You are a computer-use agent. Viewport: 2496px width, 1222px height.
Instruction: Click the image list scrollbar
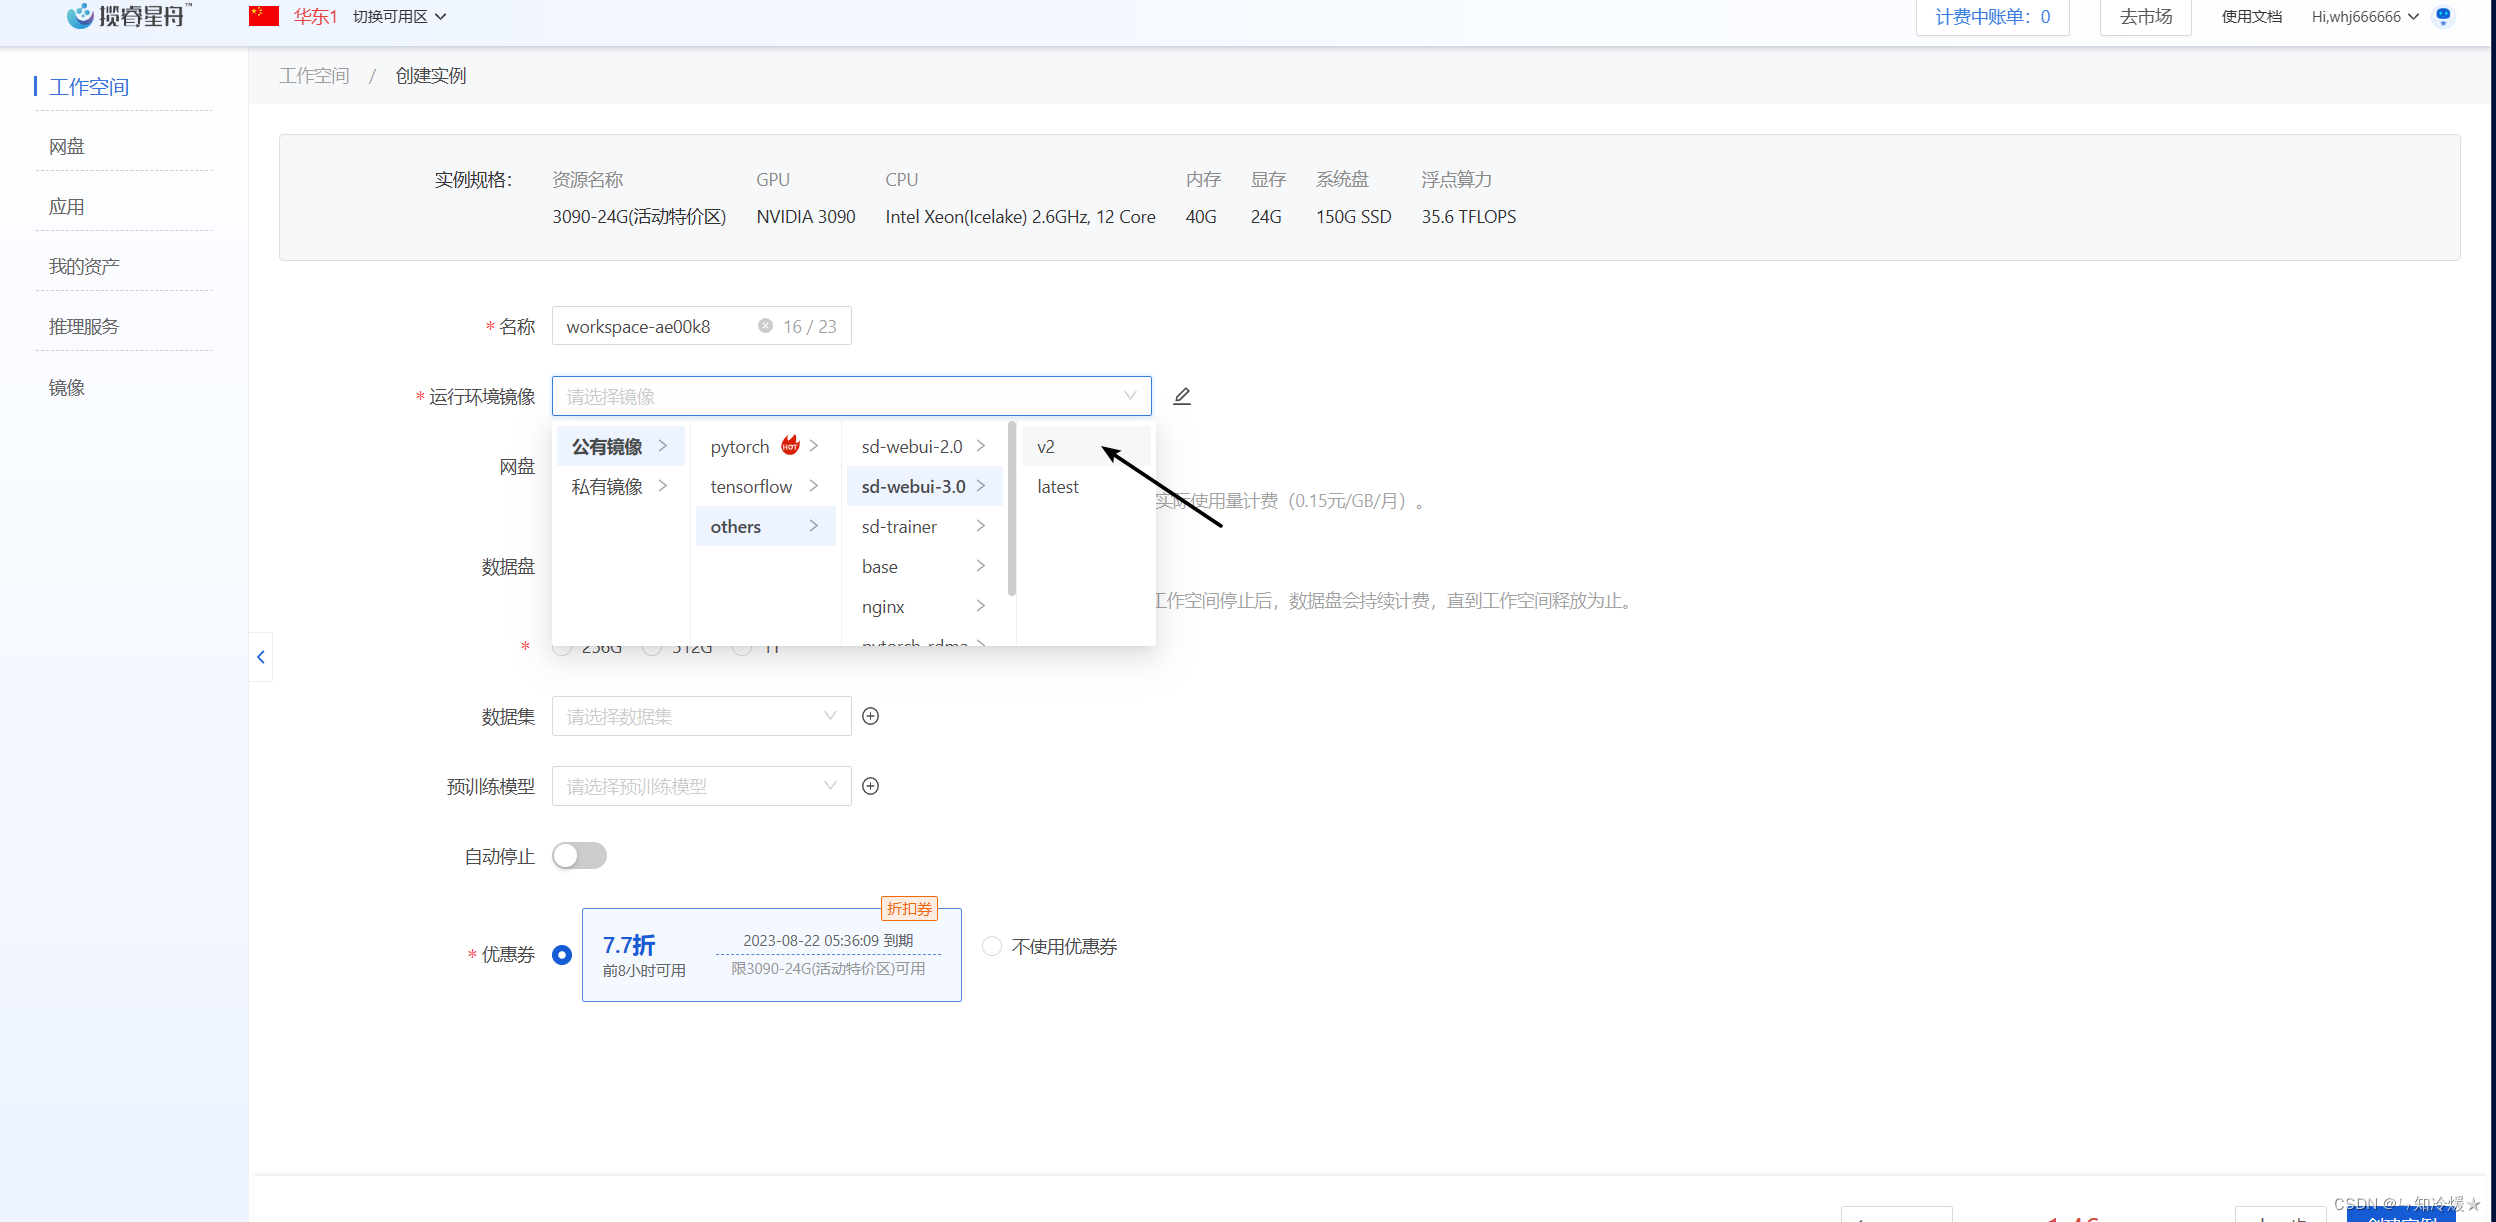point(1012,510)
